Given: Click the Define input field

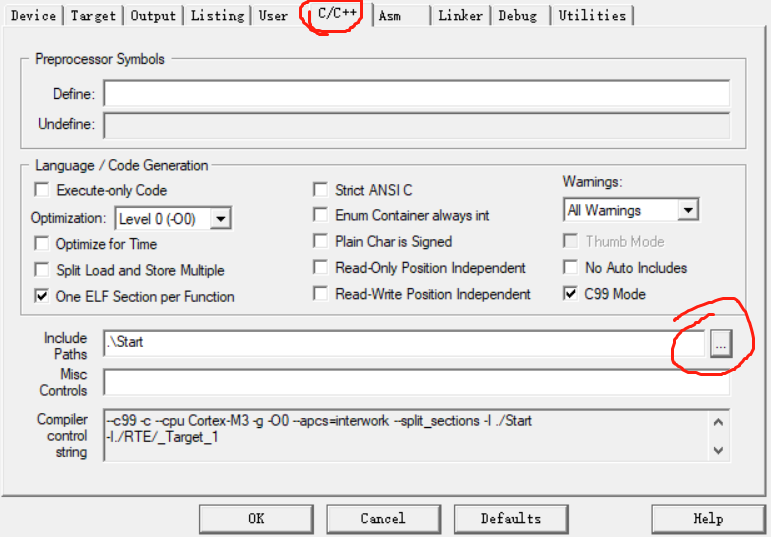Looking at the screenshot, I should click(x=416, y=93).
